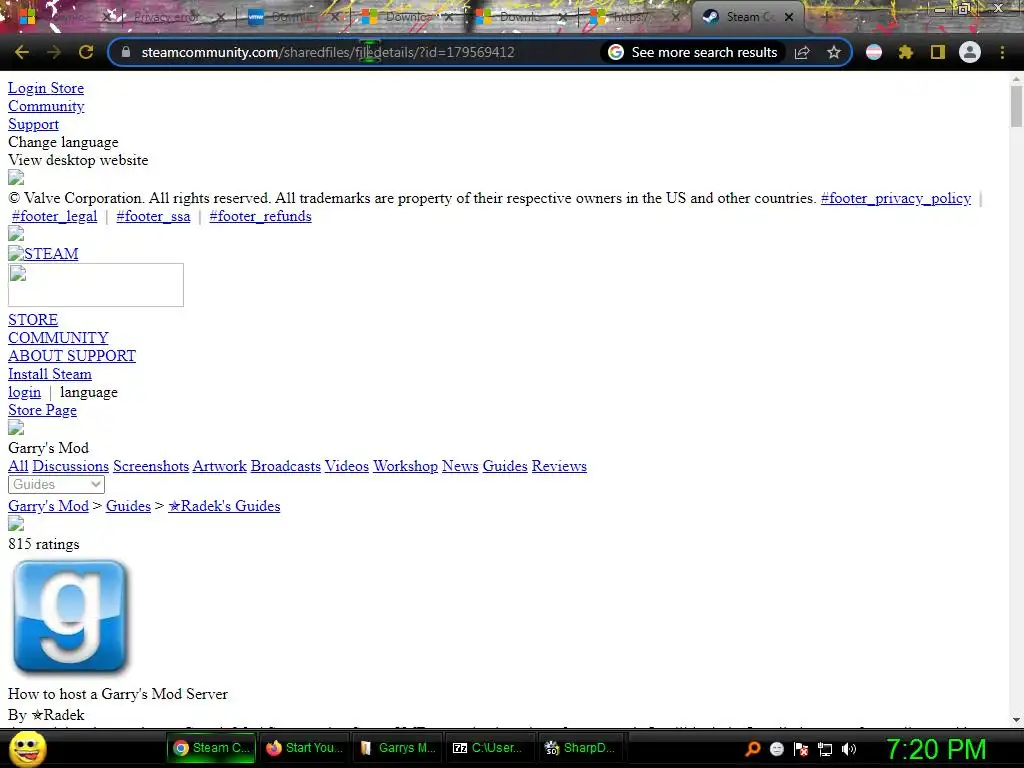Screen dimensions: 1024x768
Task: Open the #footer_refunds link
Action: 260,216
